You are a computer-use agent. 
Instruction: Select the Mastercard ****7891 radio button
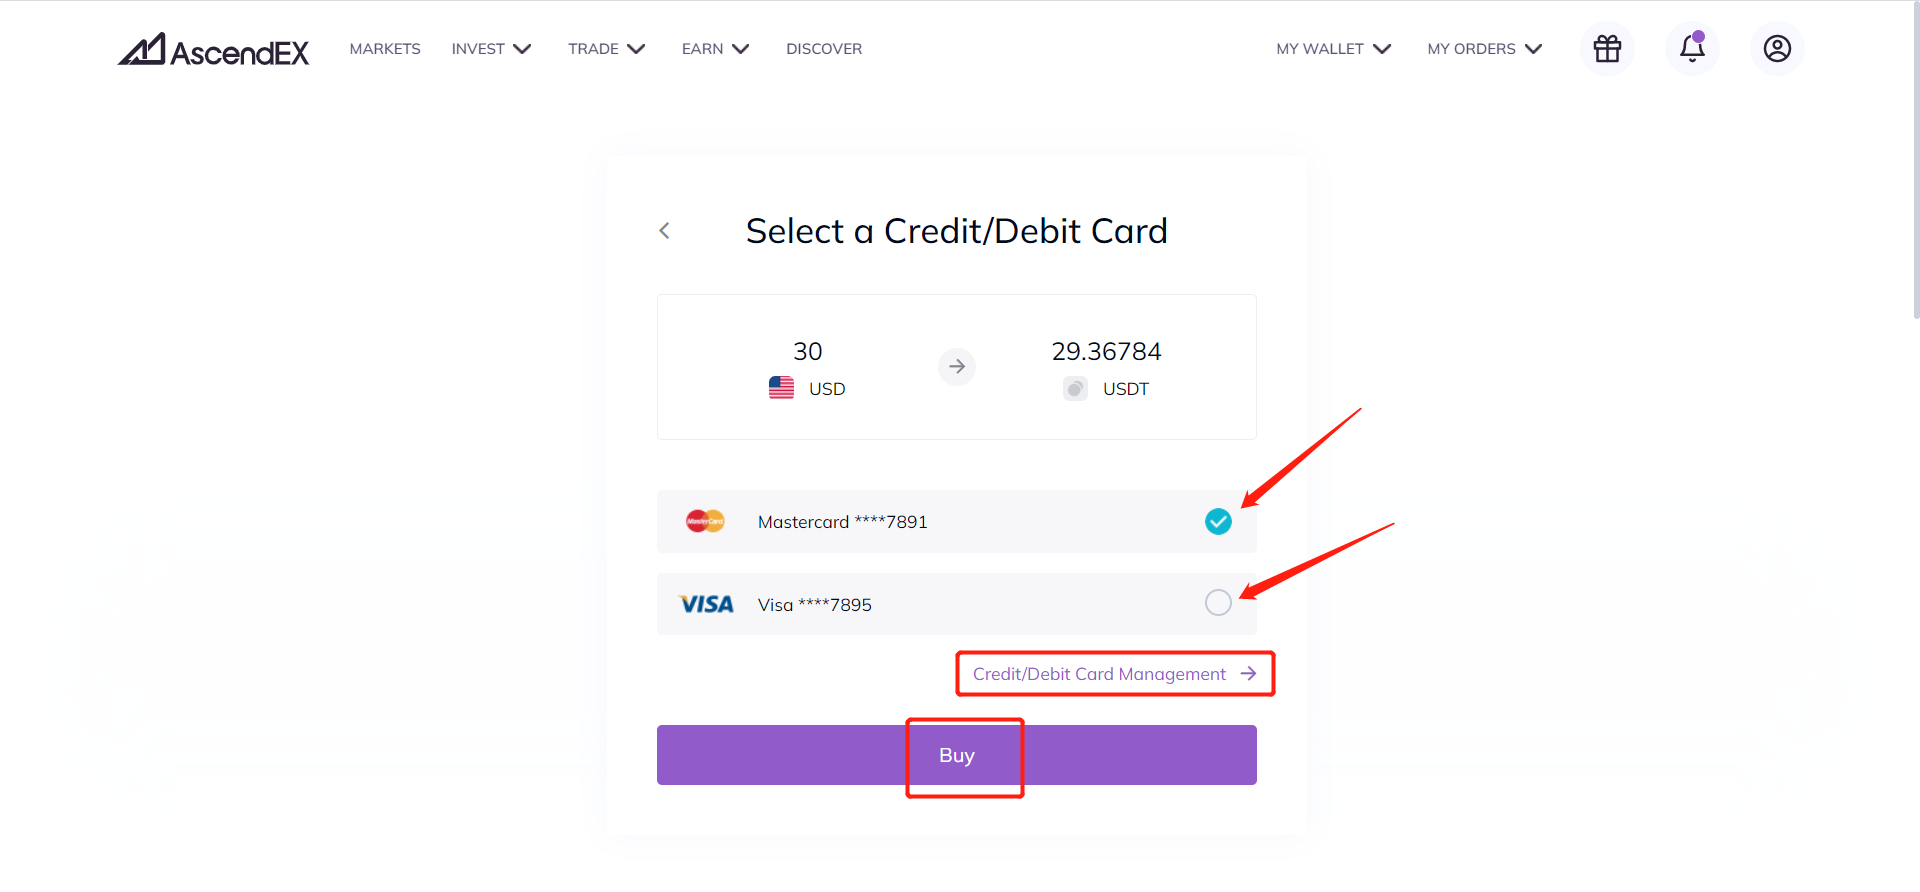point(1218,521)
